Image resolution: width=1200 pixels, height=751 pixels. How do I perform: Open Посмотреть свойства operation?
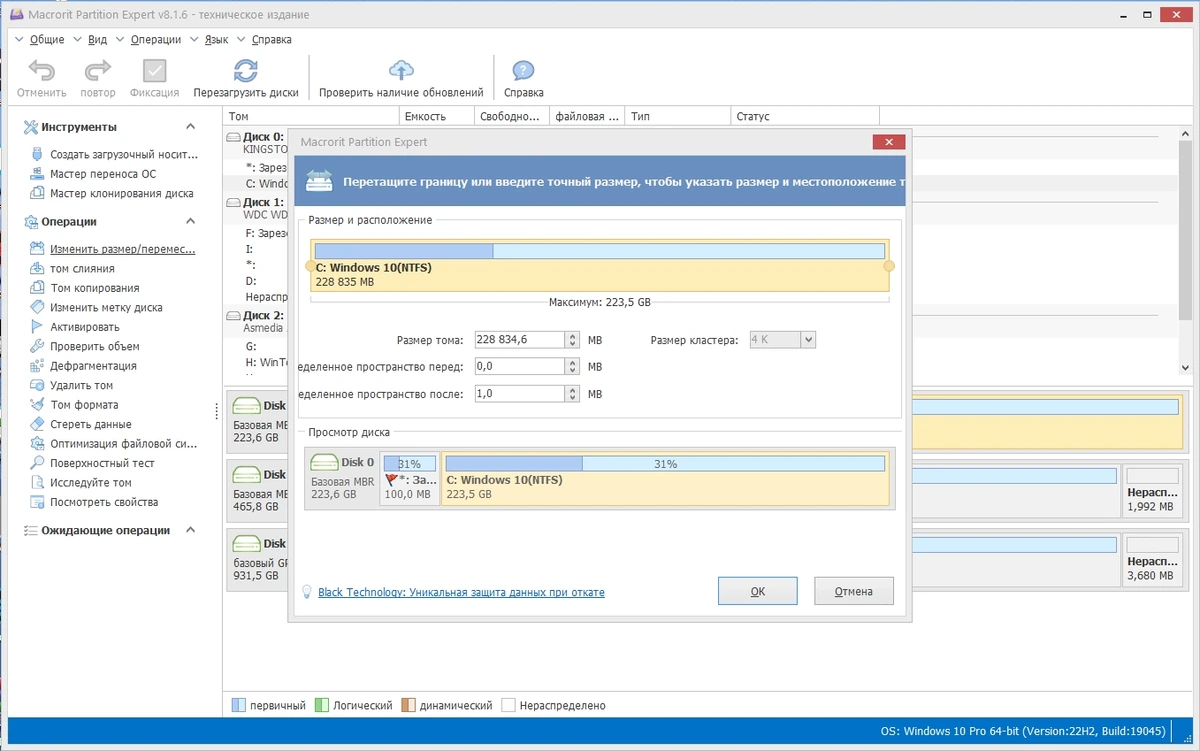click(104, 502)
